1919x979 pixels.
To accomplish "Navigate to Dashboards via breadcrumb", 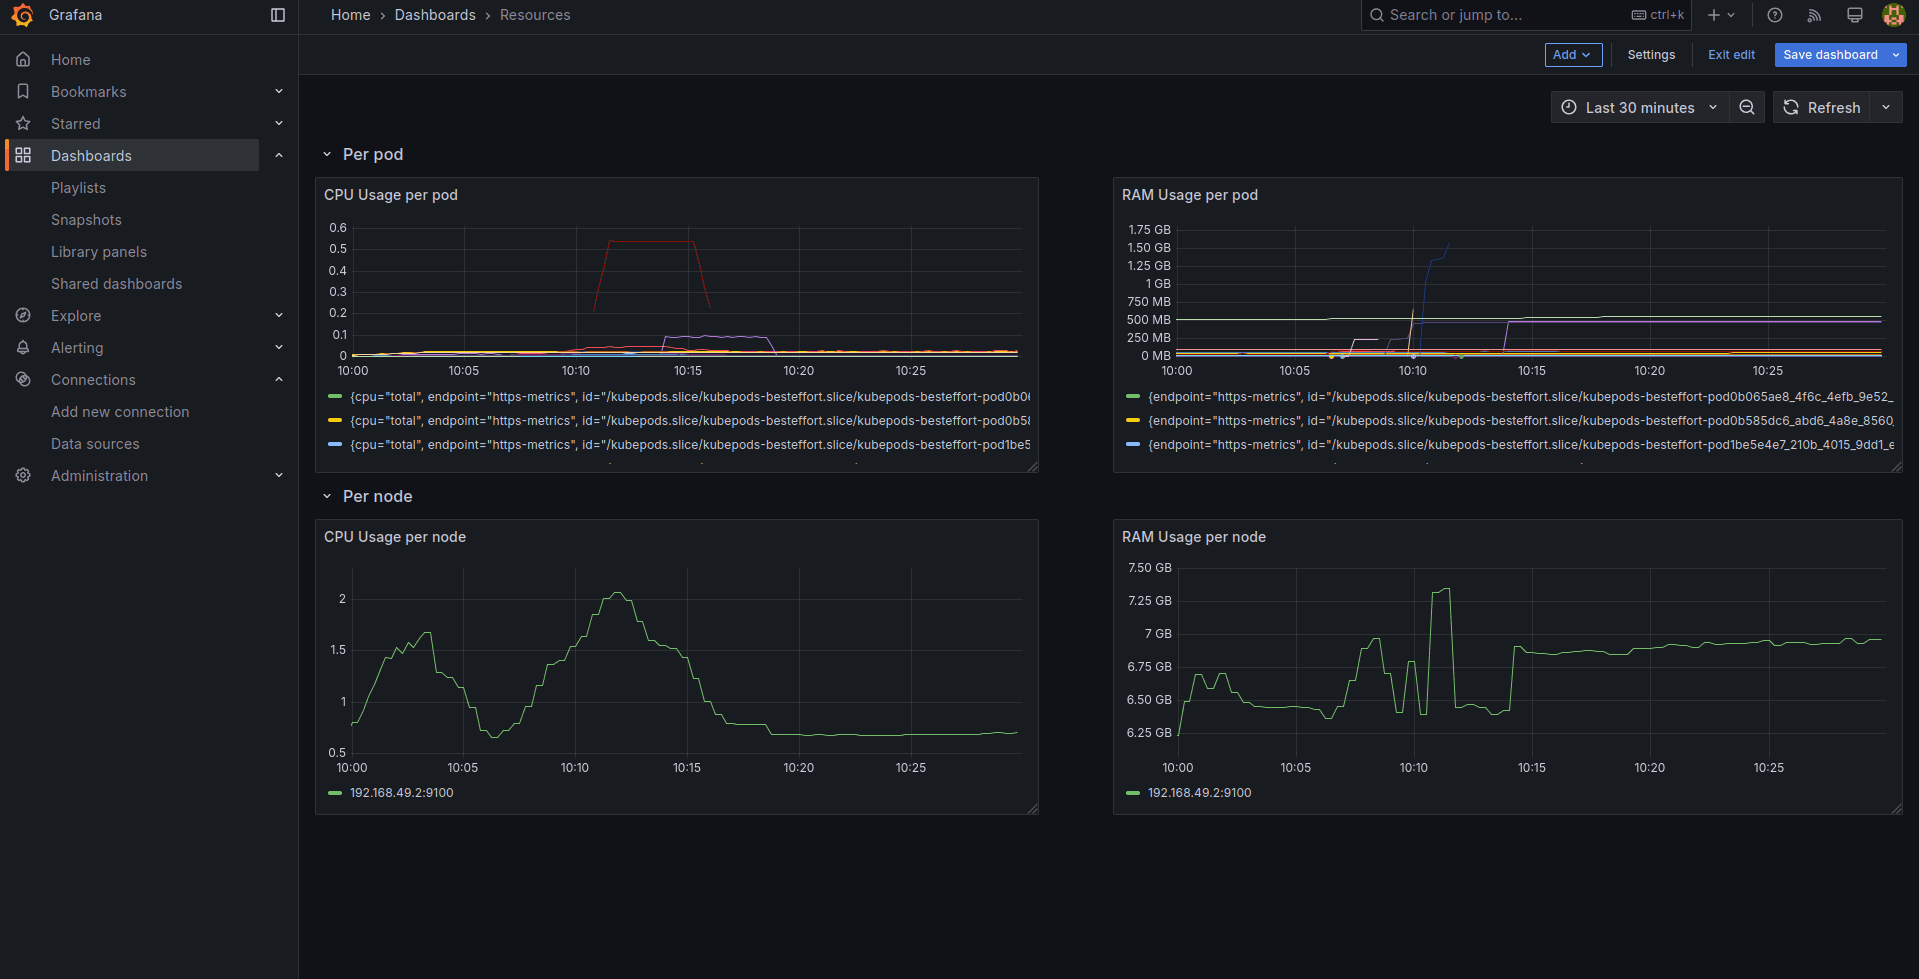I will tap(435, 15).
